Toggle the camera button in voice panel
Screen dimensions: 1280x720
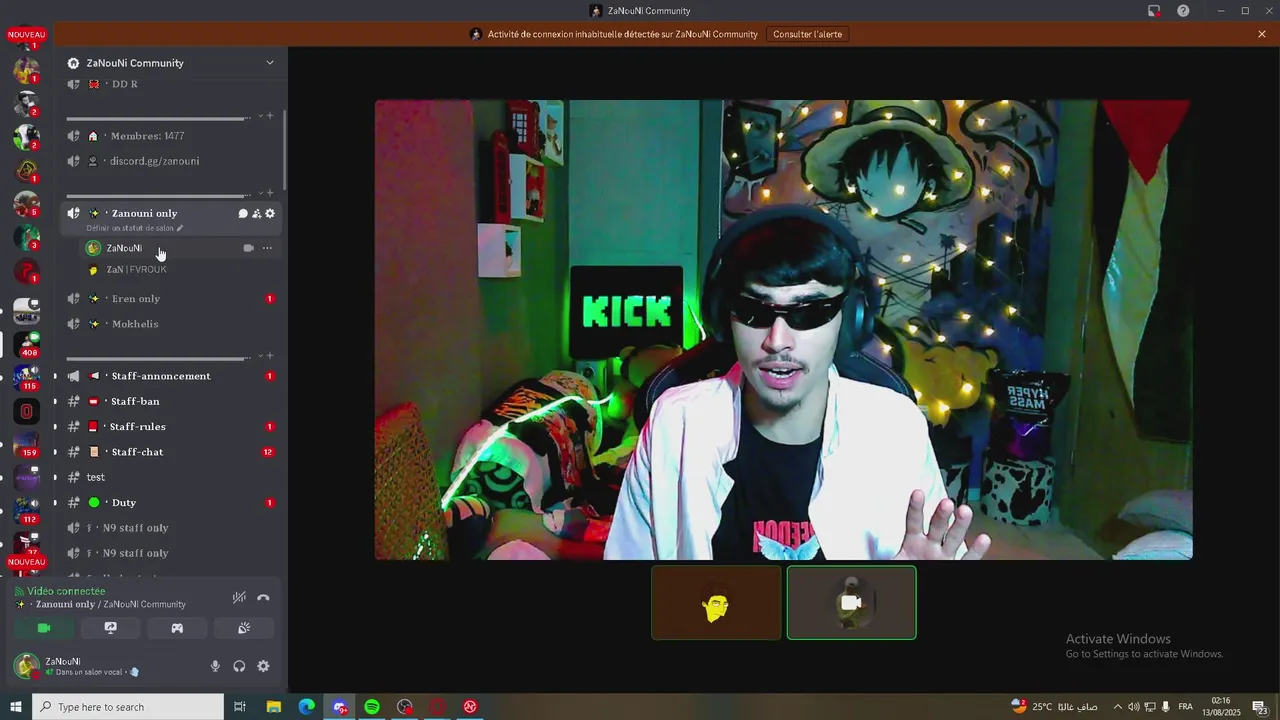point(44,628)
